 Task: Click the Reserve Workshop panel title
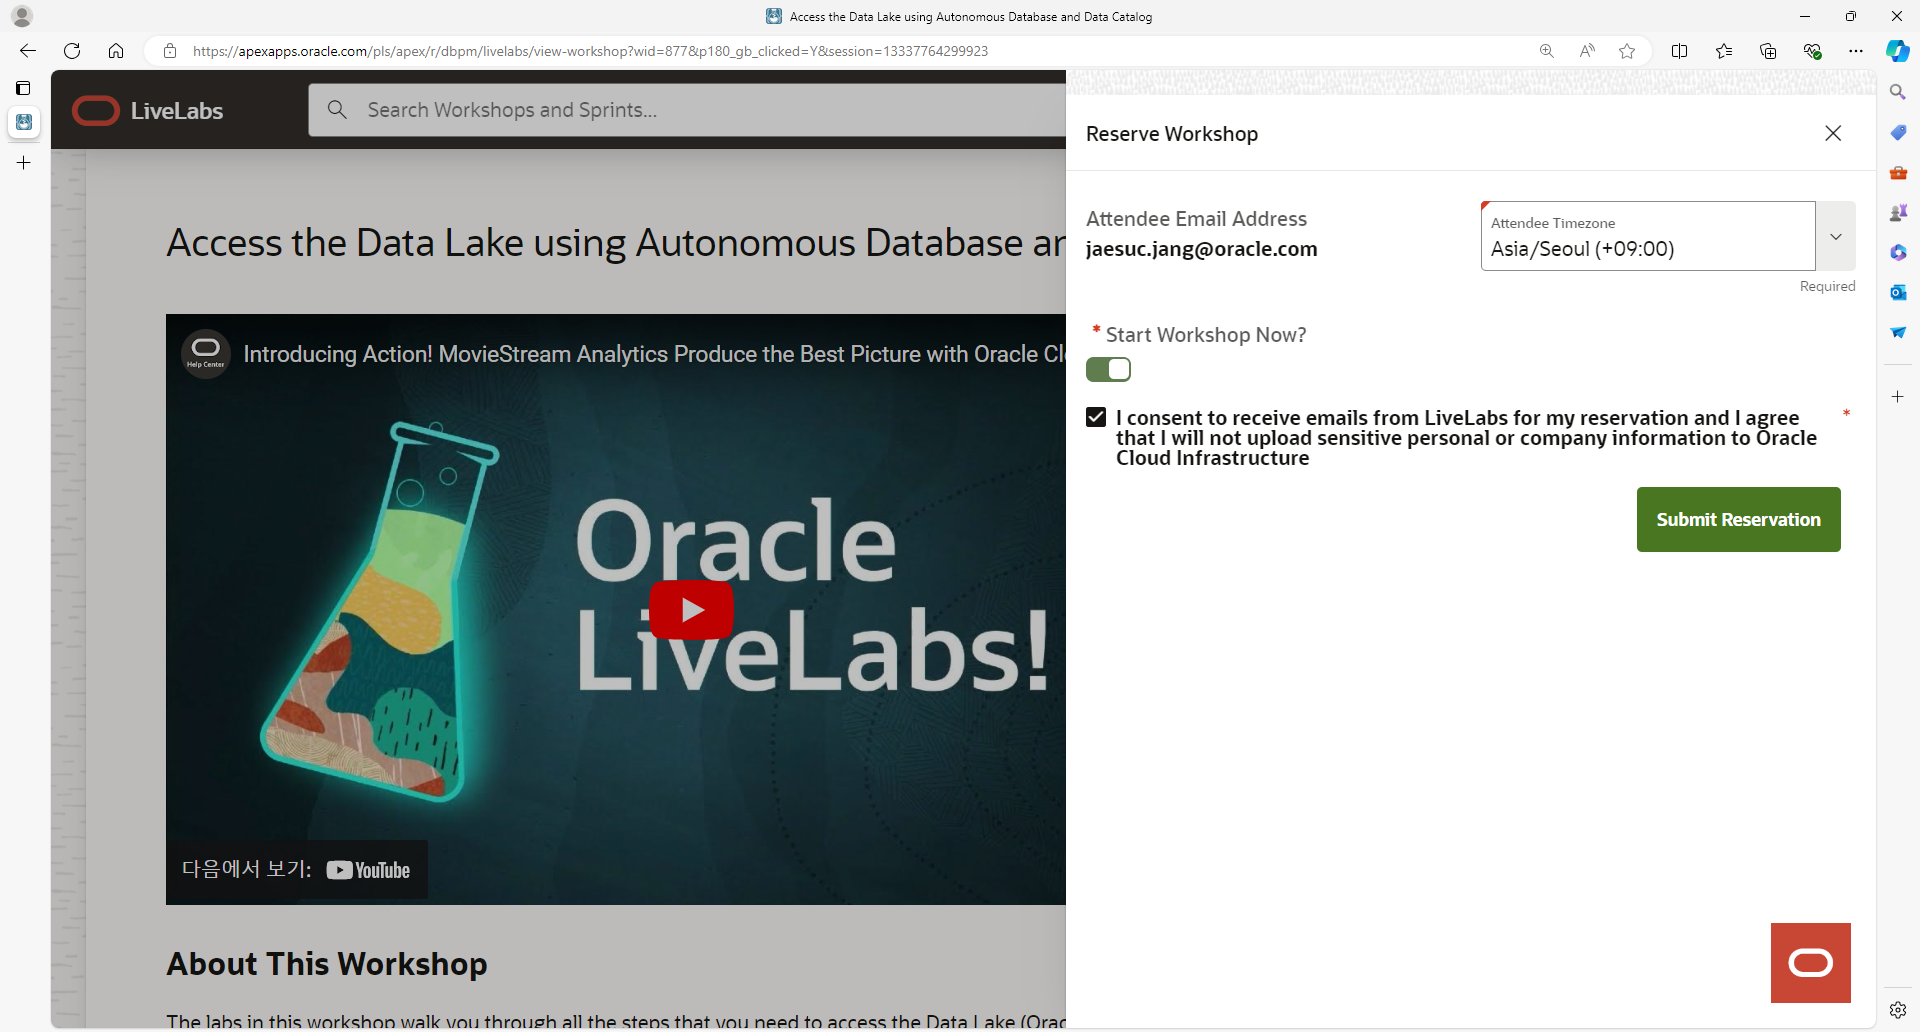tap(1172, 134)
